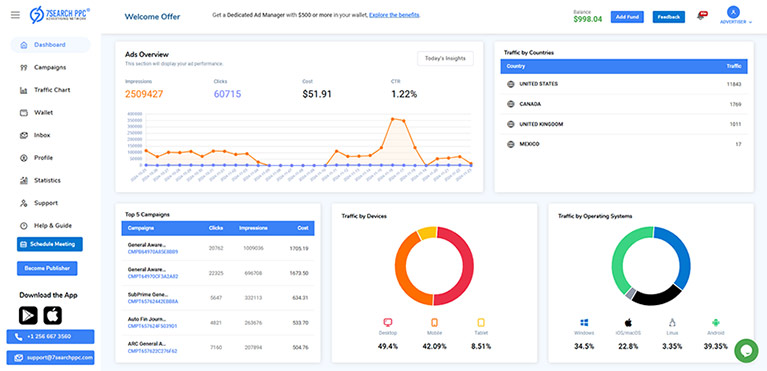
Task: Click the Traffic Chart bar icon
Action: click(x=23, y=90)
